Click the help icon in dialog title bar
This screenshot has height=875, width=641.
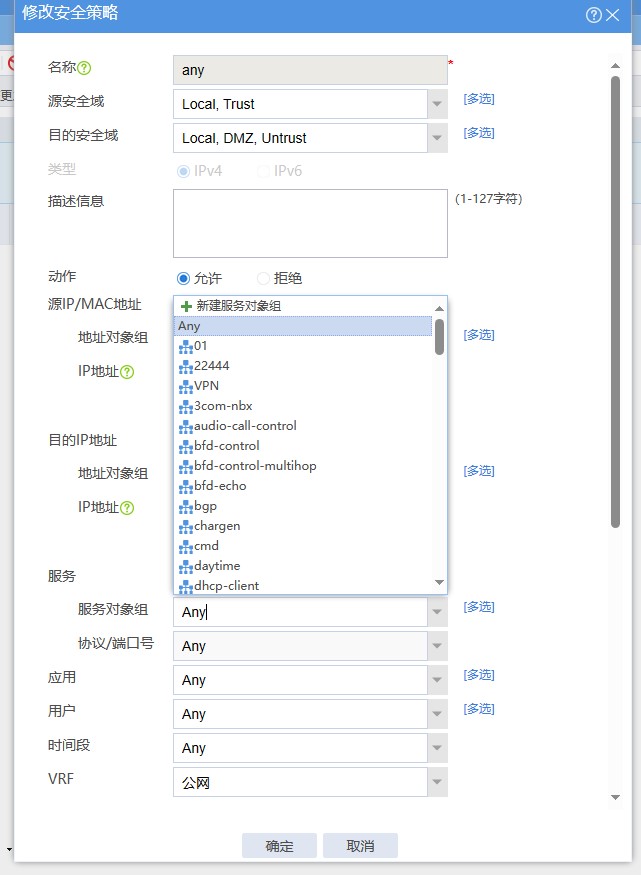[x=594, y=15]
